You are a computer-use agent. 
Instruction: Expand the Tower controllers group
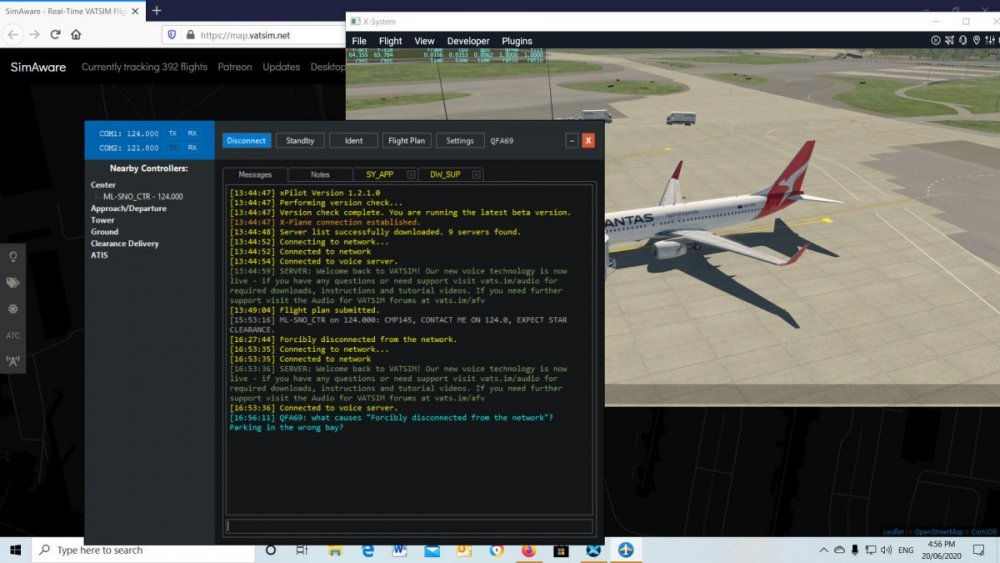102,220
